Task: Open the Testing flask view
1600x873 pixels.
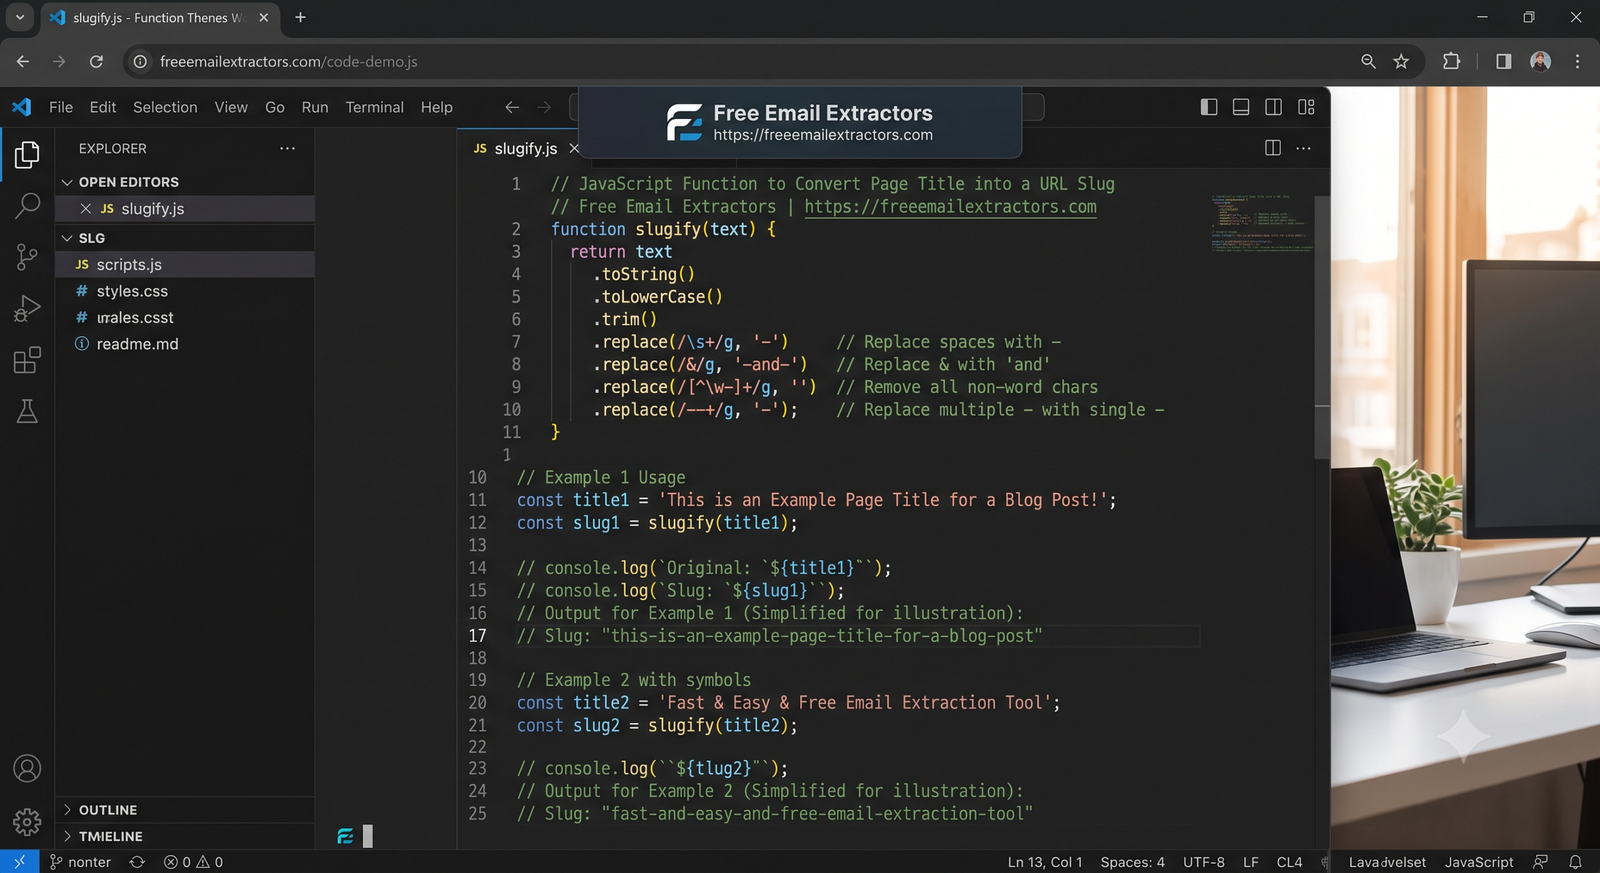Action: pyautogui.click(x=27, y=411)
